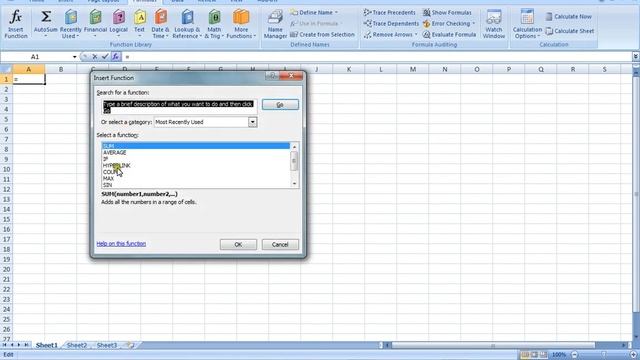Click the insert new worksheet tab icon
Image resolution: width=640 pixels, height=360 pixels.
click(x=131, y=345)
